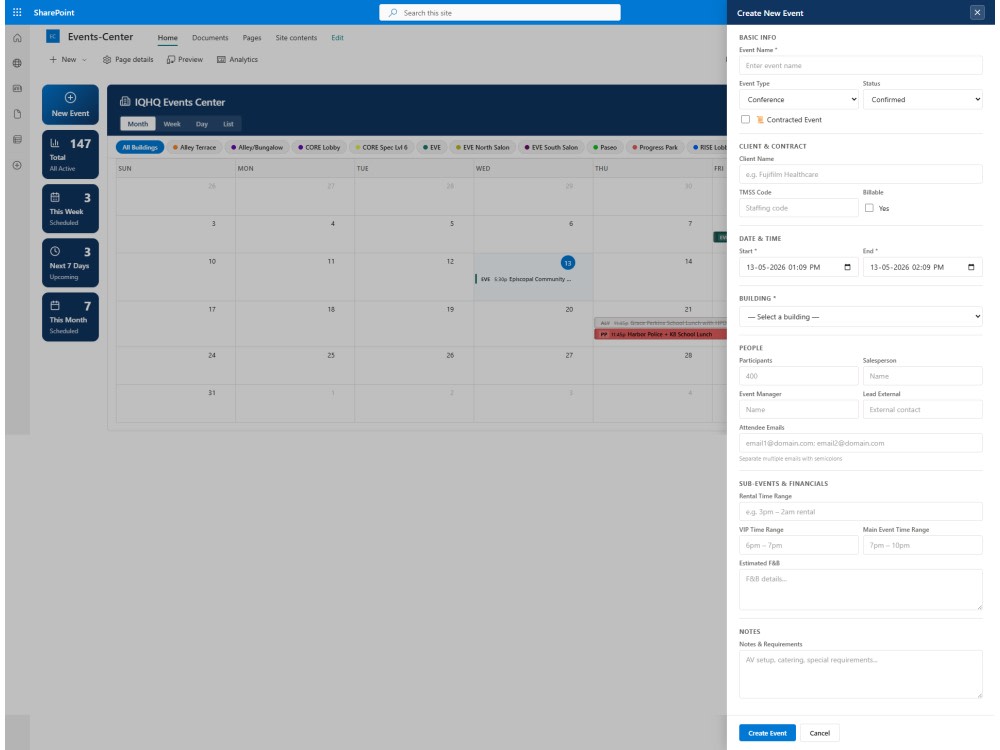The width and height of the screenshot is (1000, 750).
Task: Click the Estimated F&B text area
Action: click(860, 590)
